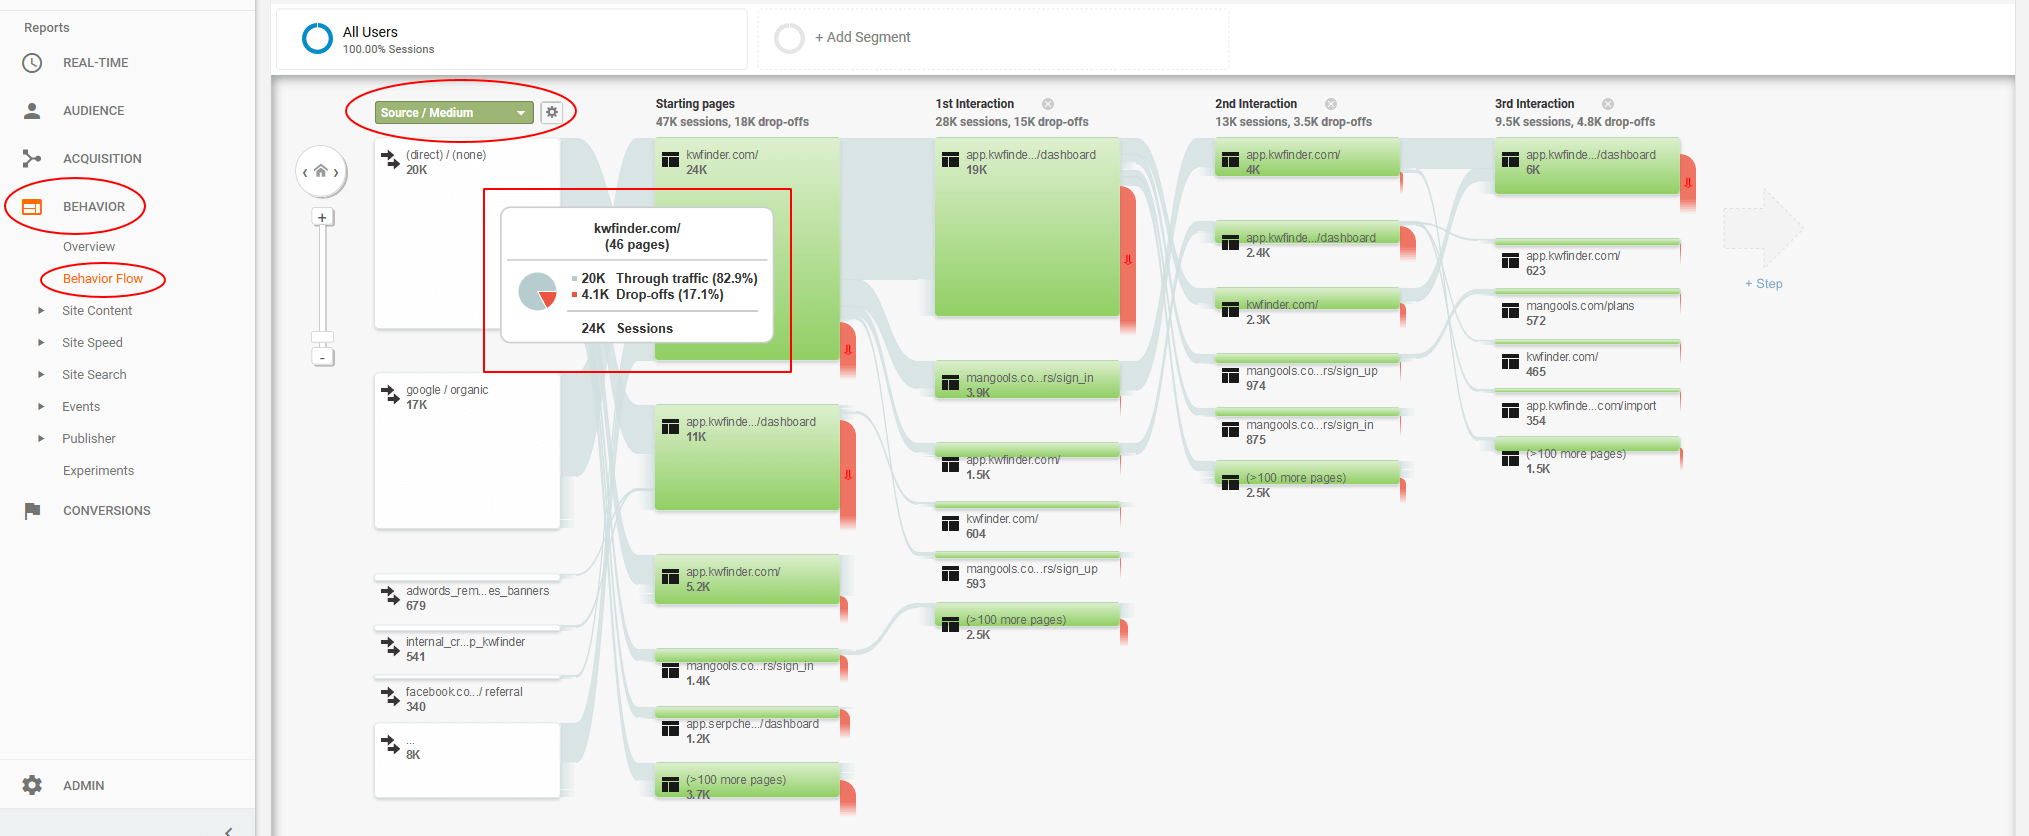Click 1st Interaction sign_in 3.9K node
This screenshot has width=2029, height=836.
pyautogui.click(x=1027, y=380)
